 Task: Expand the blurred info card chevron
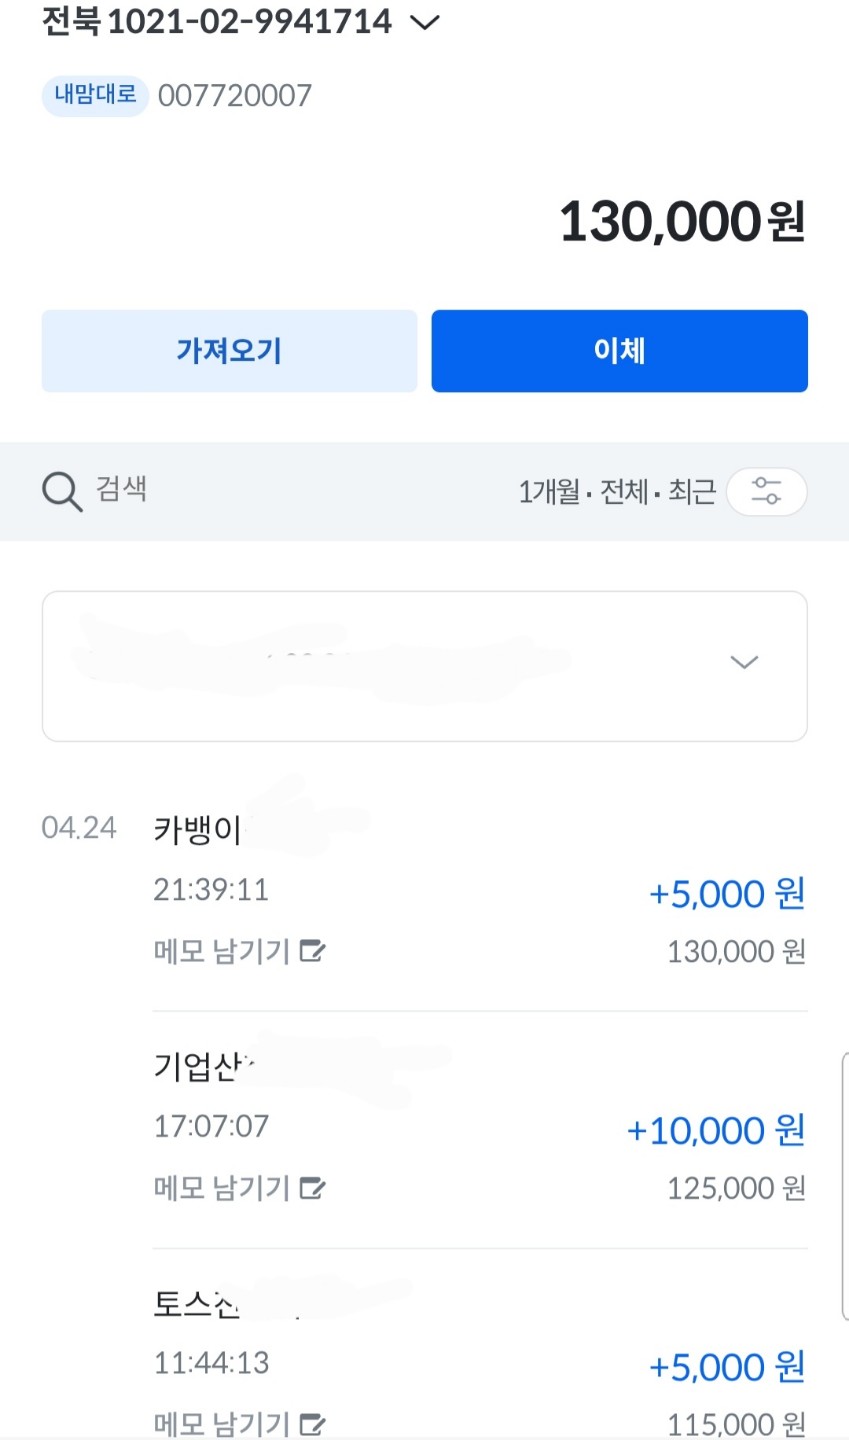(x=744, y=662)
